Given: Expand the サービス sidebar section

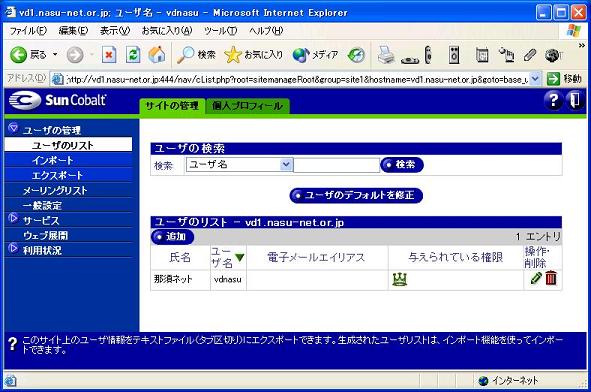Looking at the screenshot, I should click(13, 218).
